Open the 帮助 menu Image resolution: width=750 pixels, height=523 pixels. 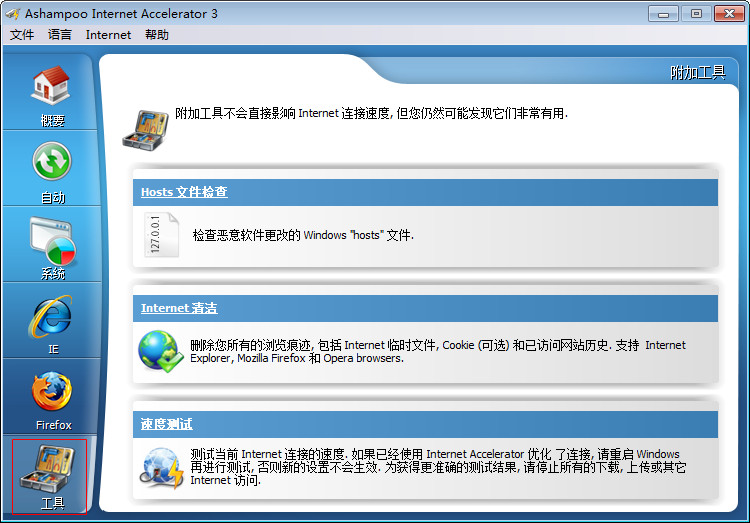[157, 35]
